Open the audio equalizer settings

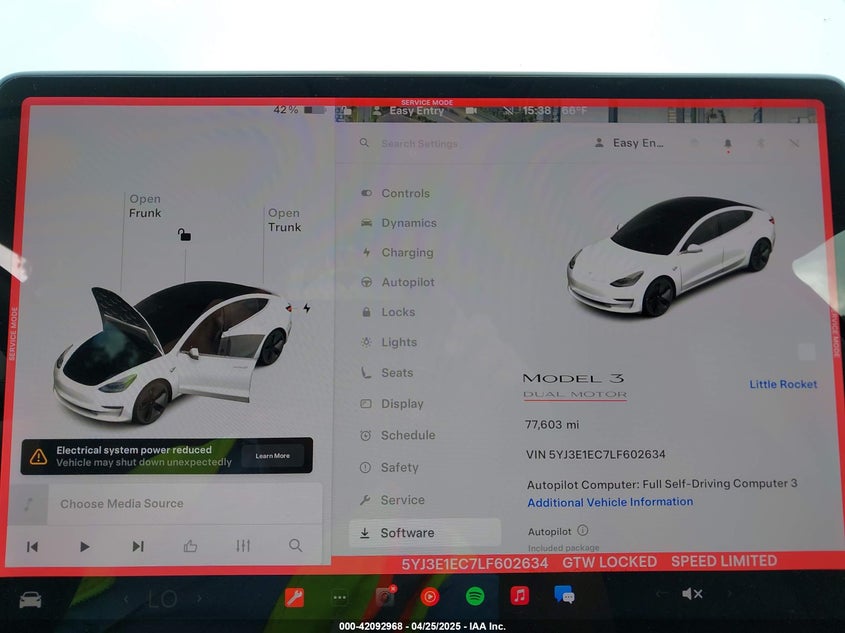point(243,546)
